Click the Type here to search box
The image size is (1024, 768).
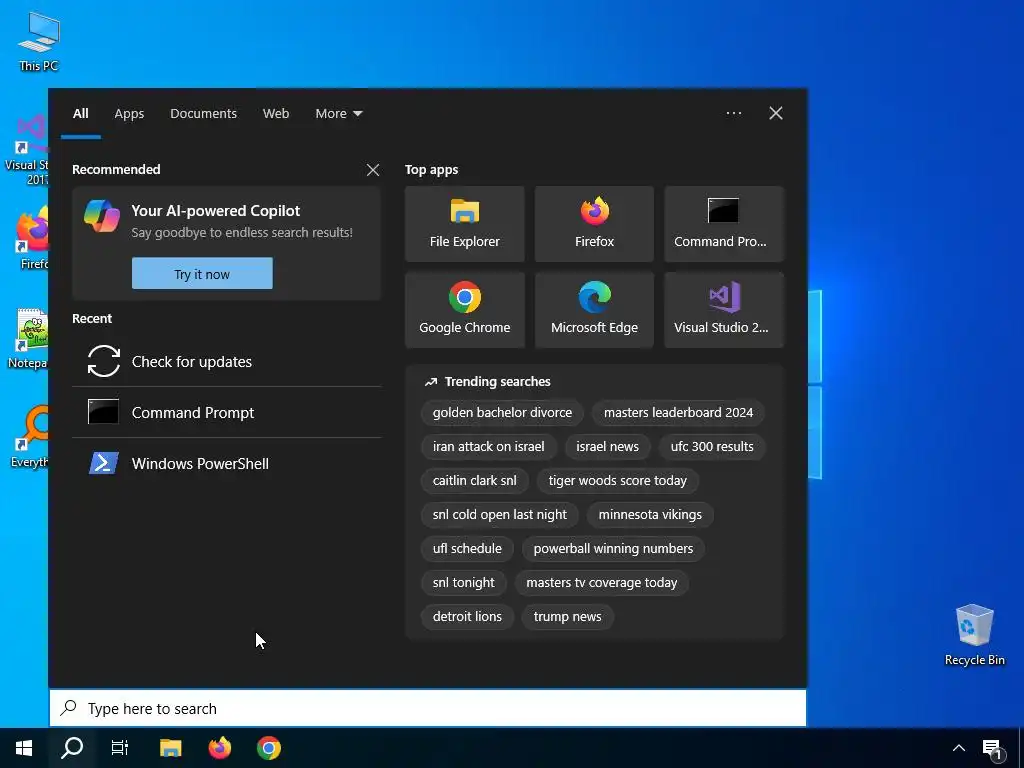tap(428, 708)
